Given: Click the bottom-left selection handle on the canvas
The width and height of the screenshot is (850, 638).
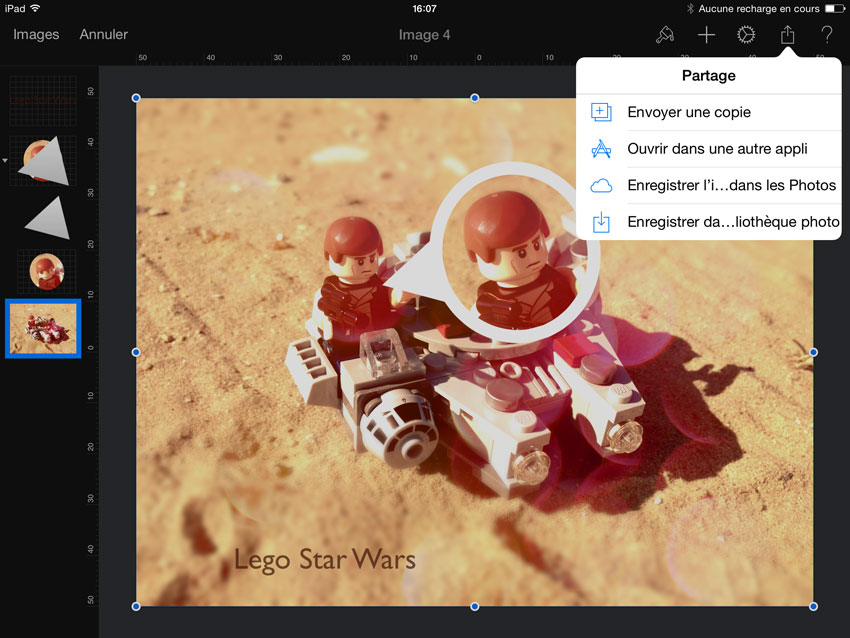Looking at the screenshot, I should [x=136, y=607].
